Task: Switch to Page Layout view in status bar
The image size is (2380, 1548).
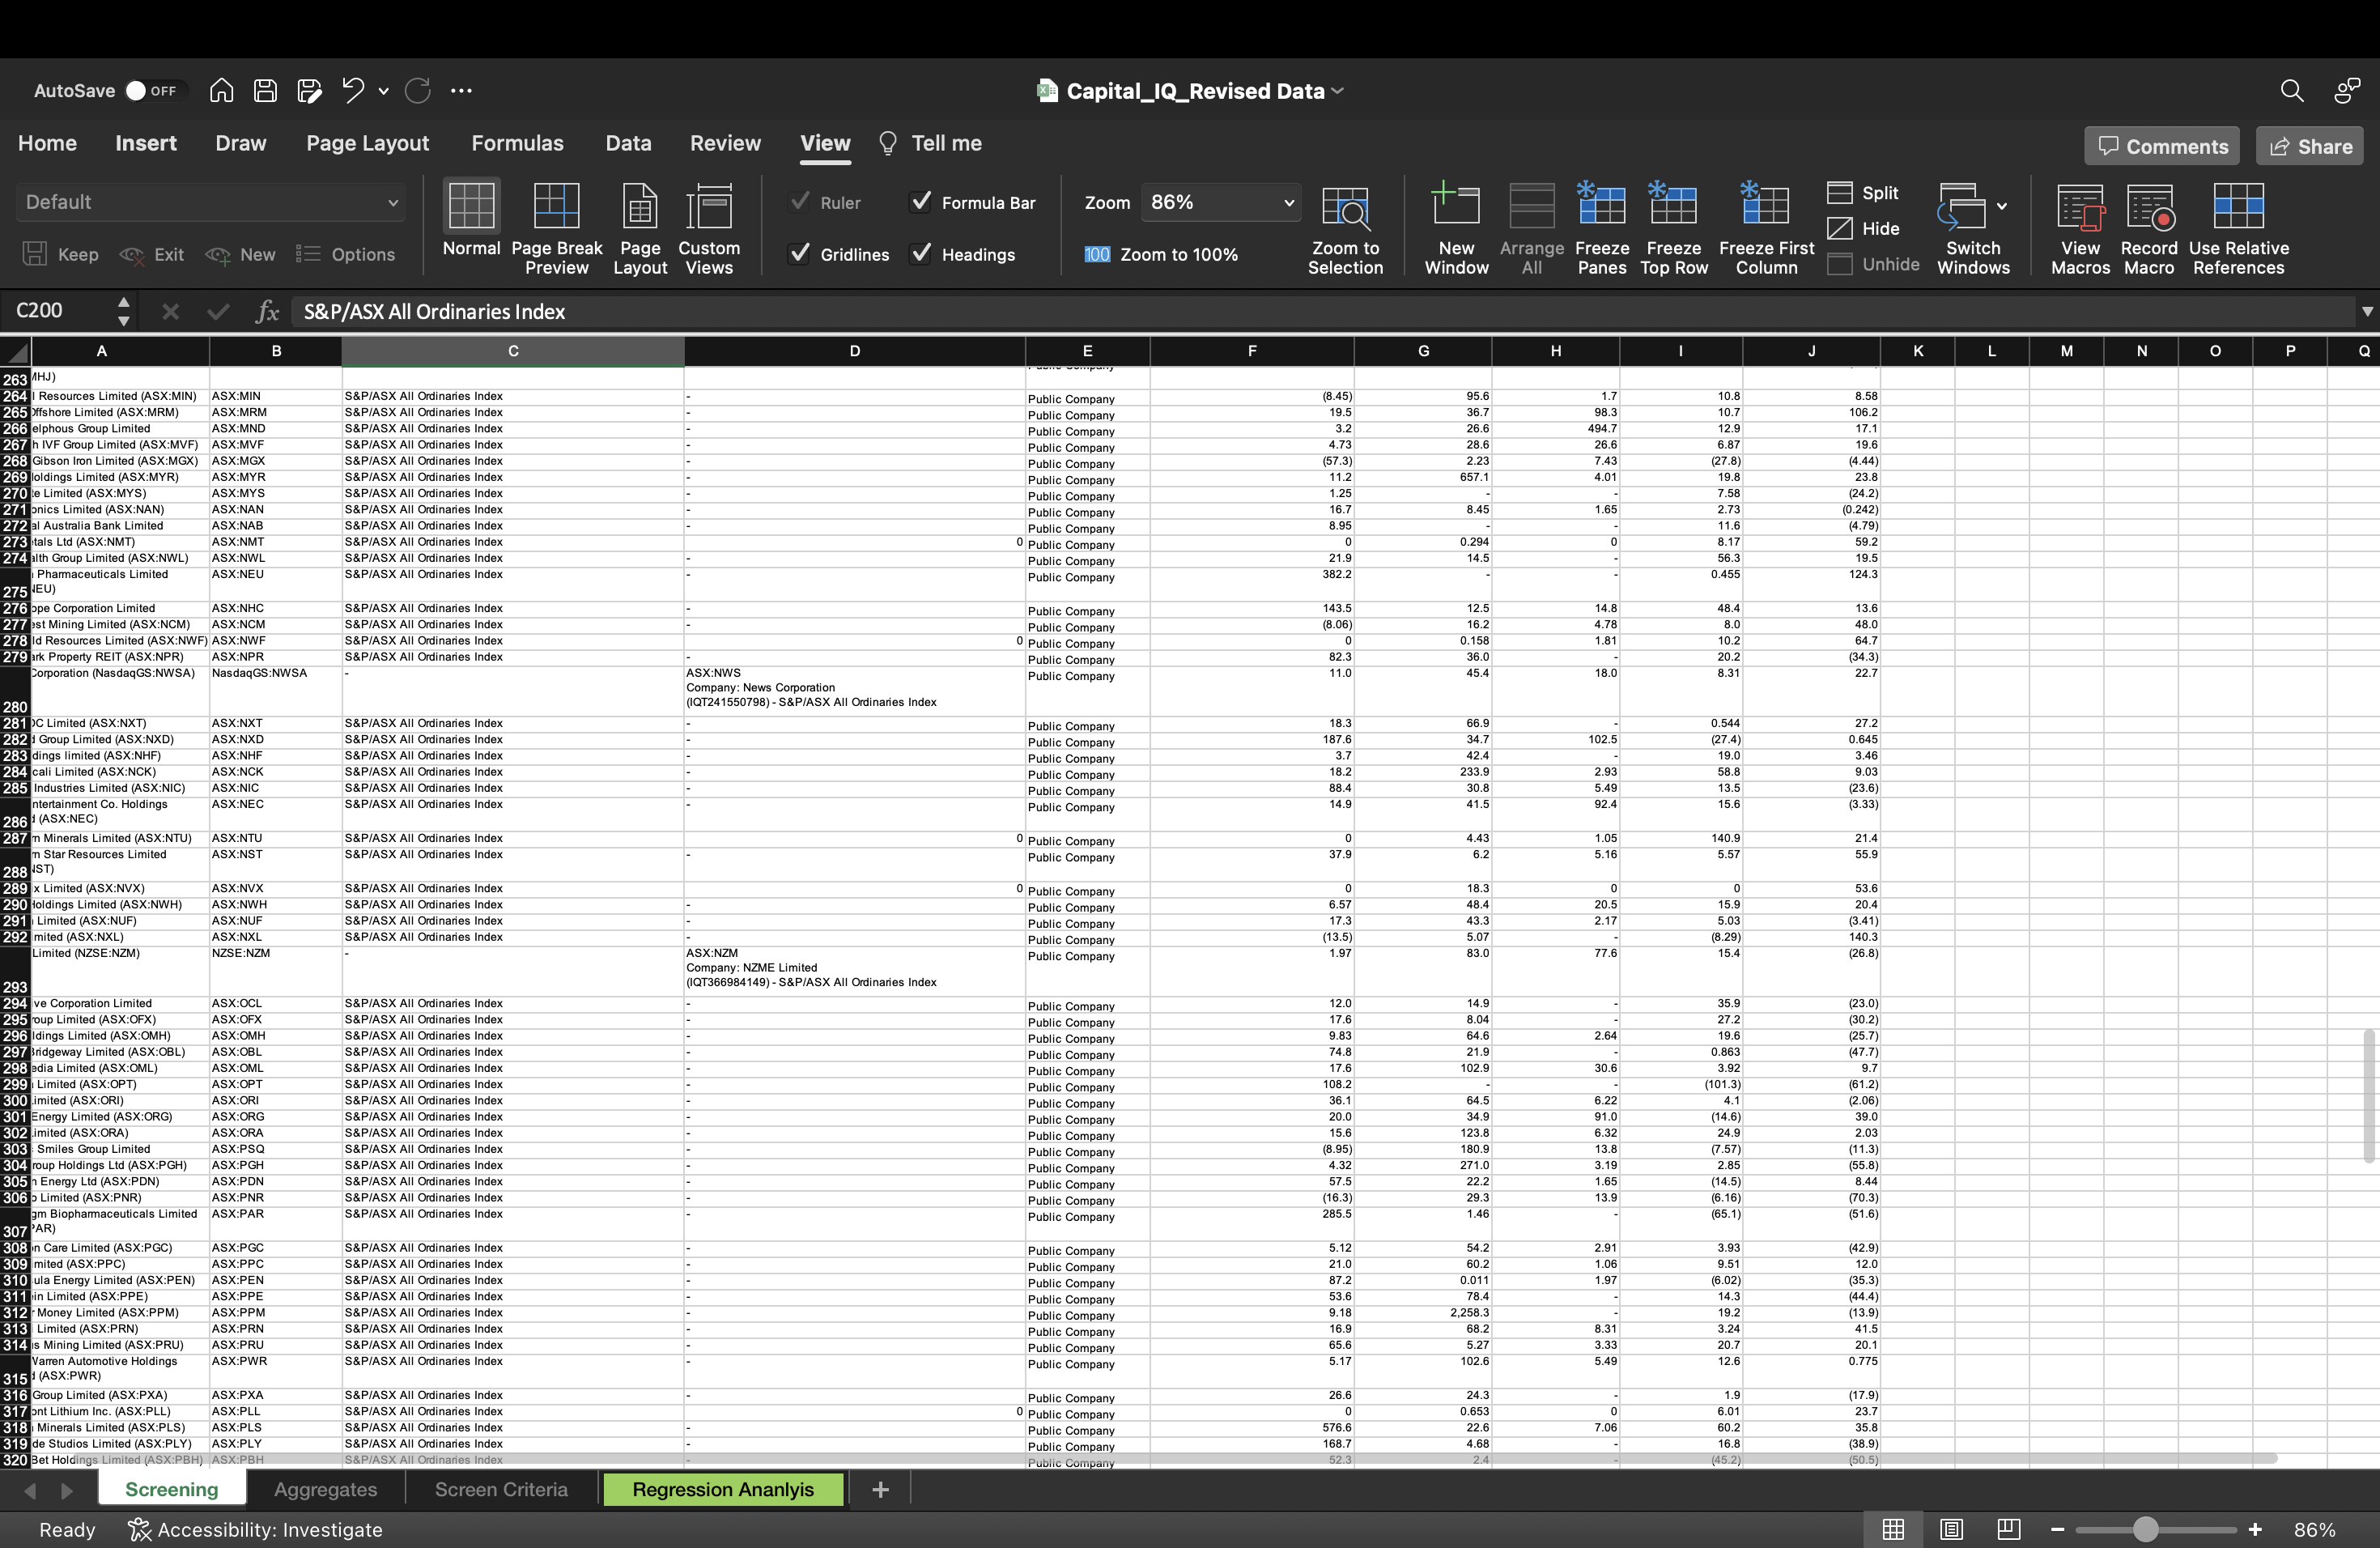Action: tap(1950, 1529)
